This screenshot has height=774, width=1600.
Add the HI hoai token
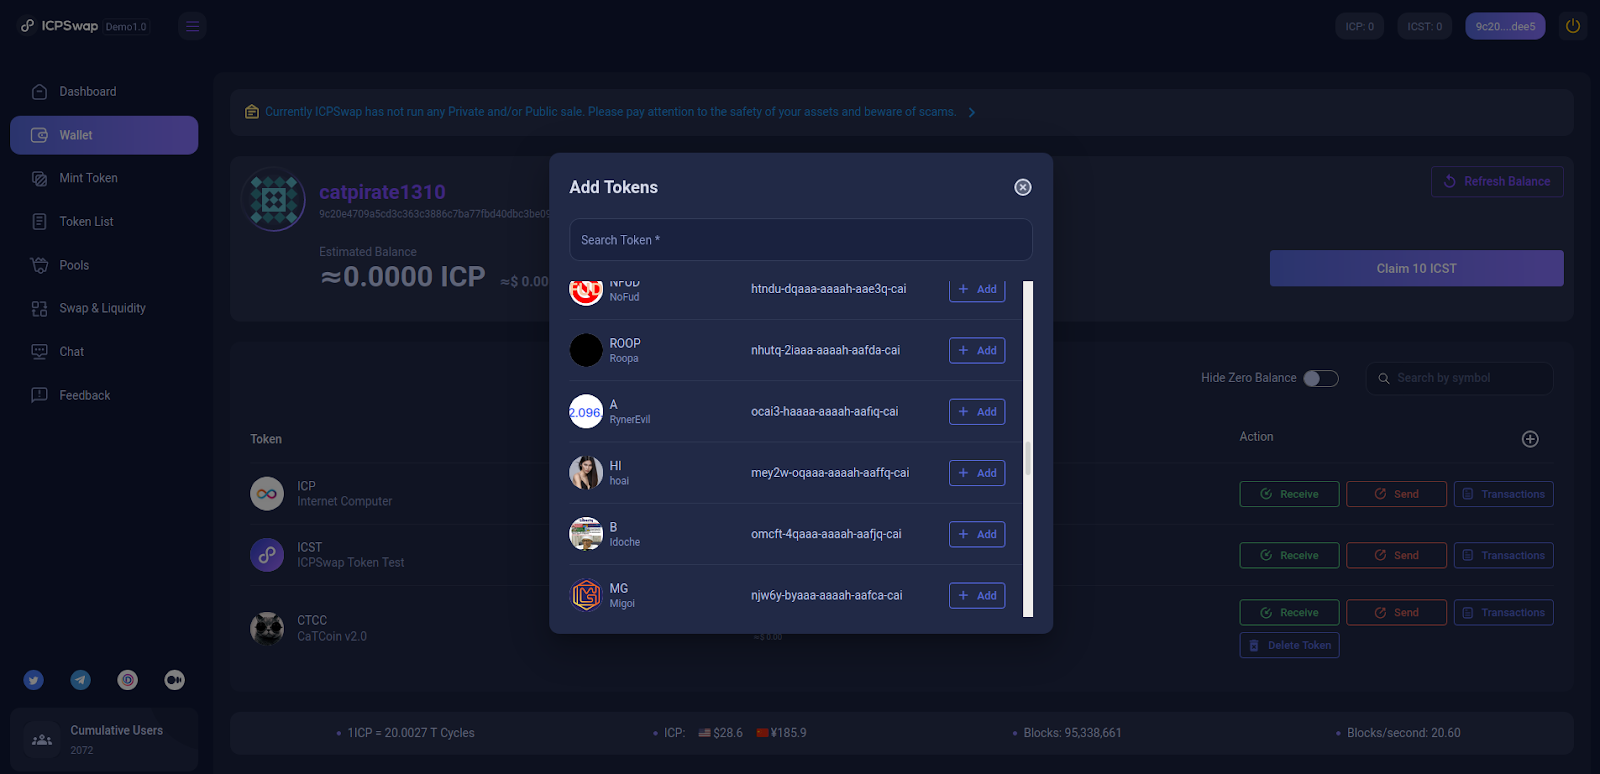click(977, 473)
